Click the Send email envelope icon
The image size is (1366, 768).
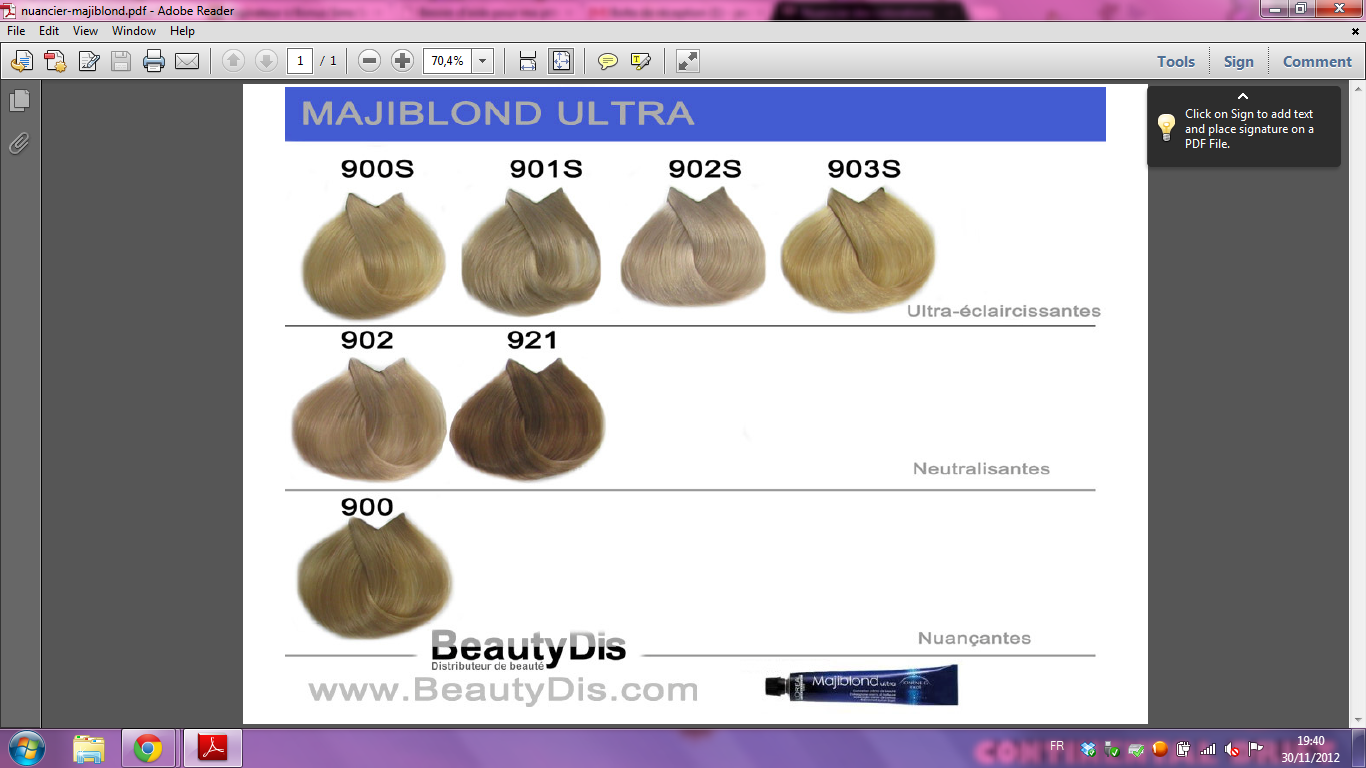(187, 62)
